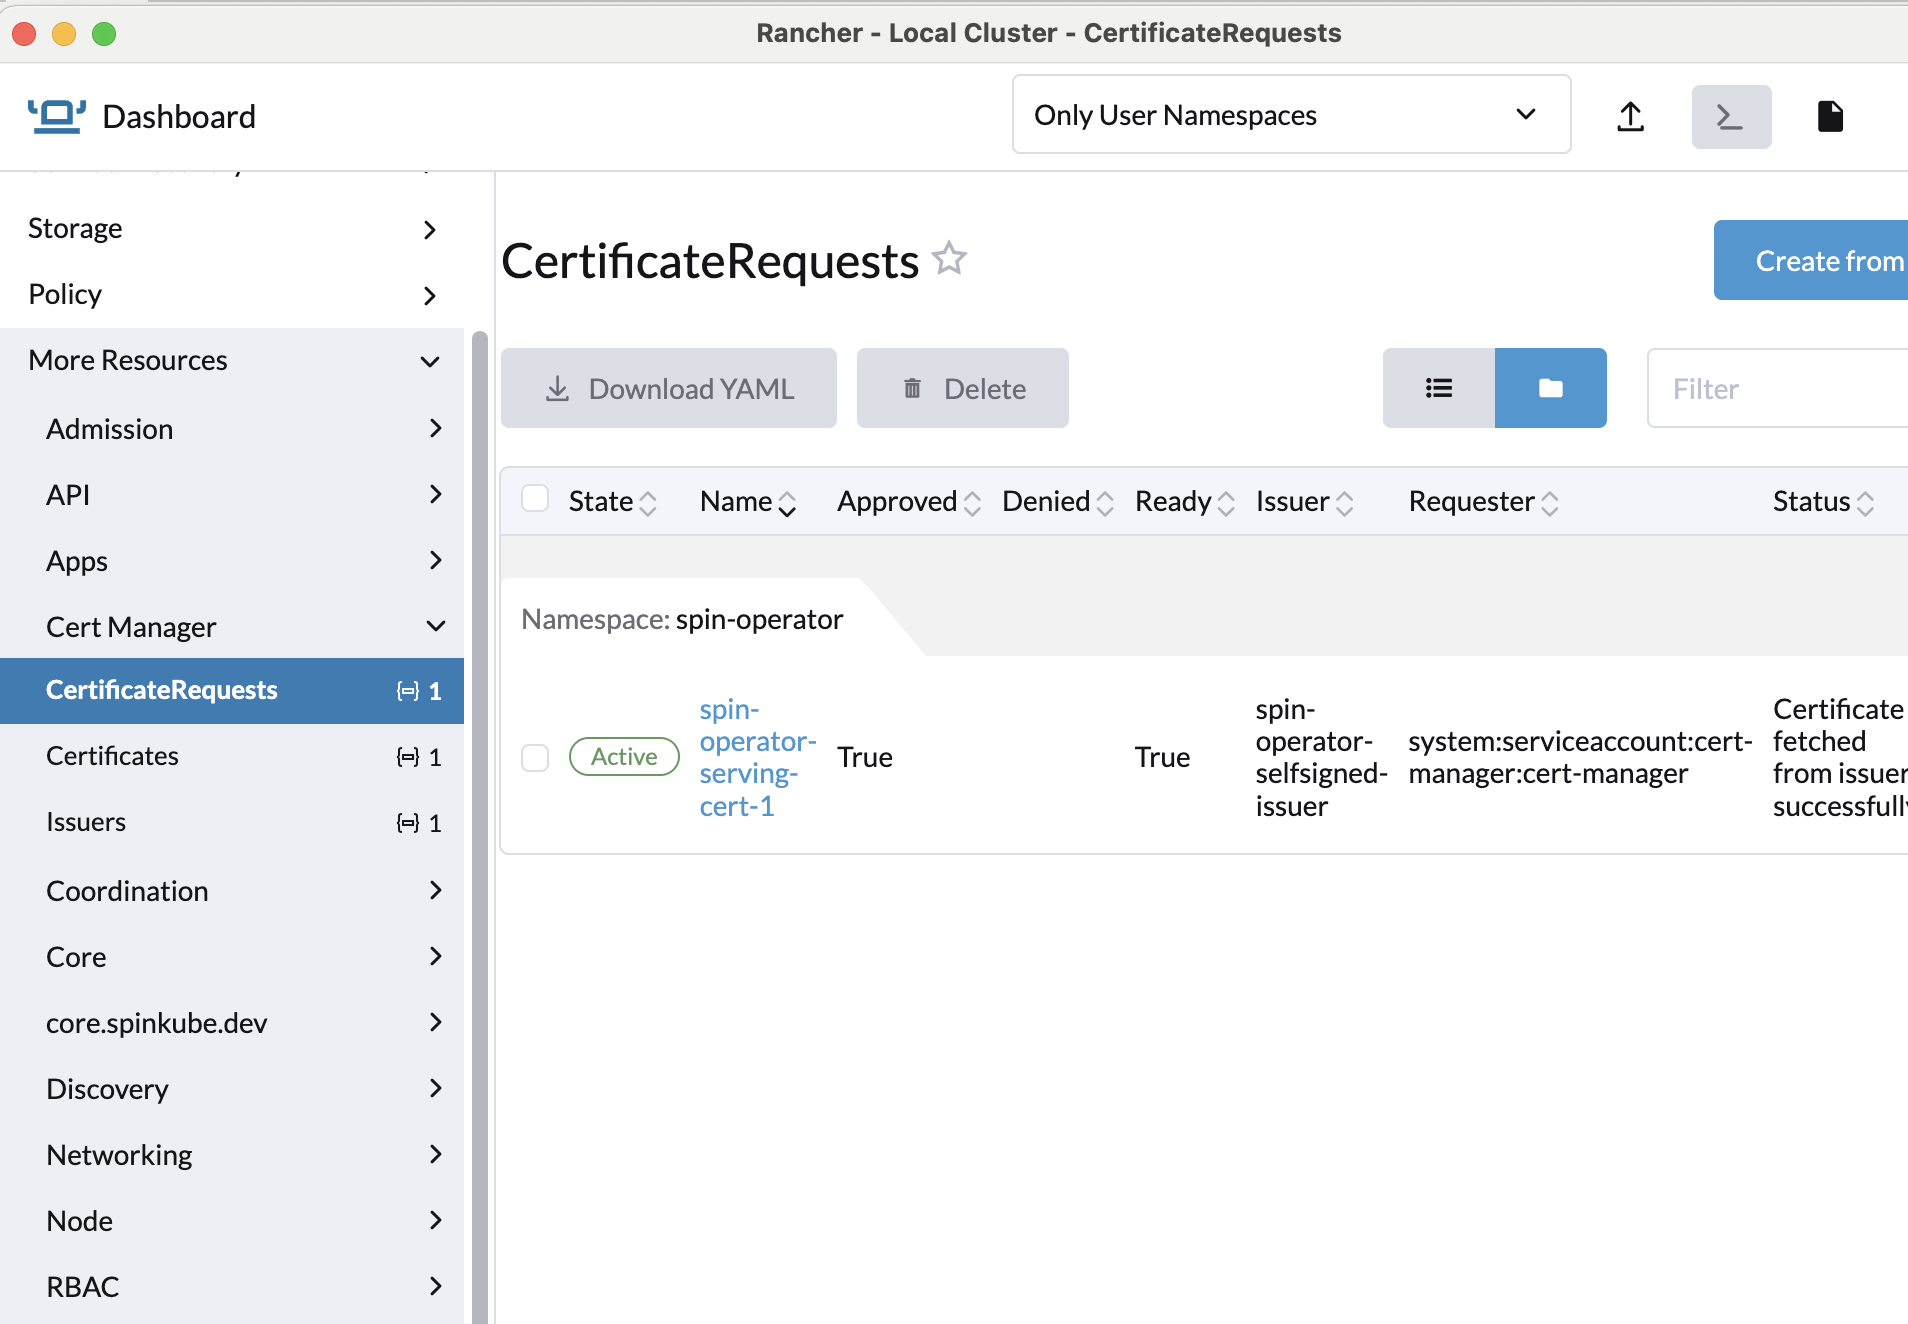Viewport: 1908px width, 1324px height.
Task: Click the Download YAML button
Action: tap(668, 388)
